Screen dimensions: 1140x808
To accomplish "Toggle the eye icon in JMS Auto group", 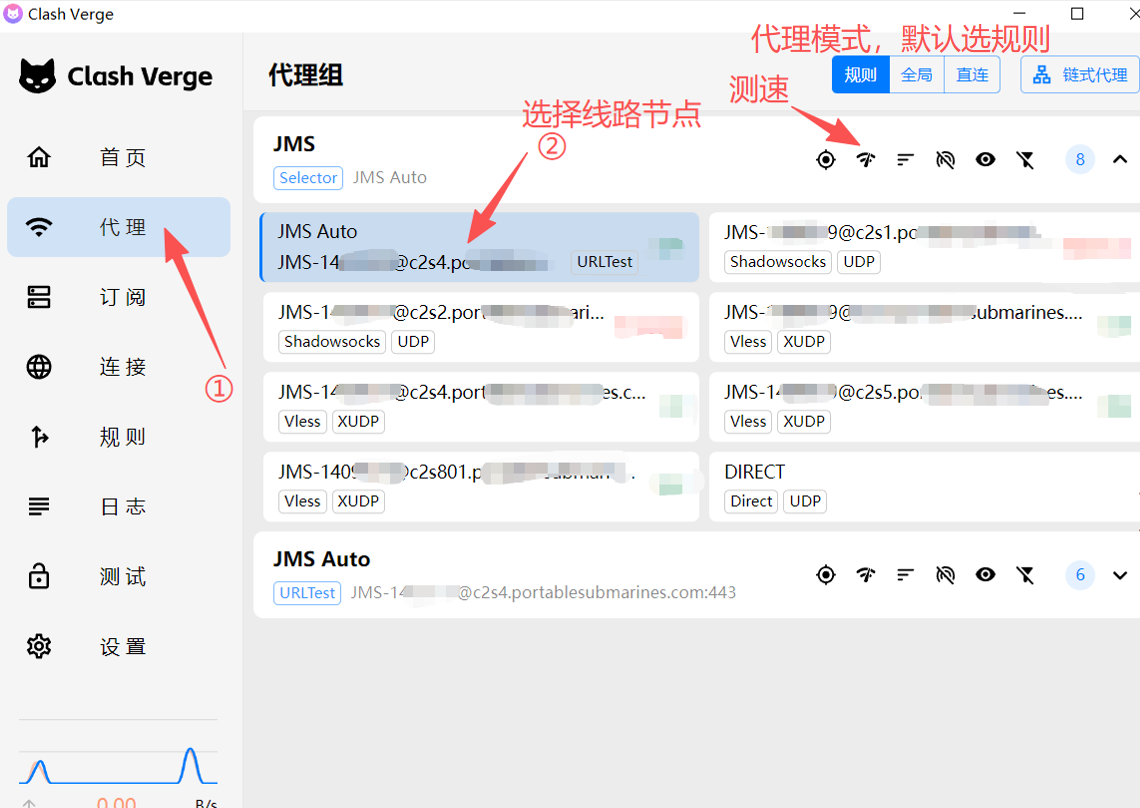I will point(985,575).
